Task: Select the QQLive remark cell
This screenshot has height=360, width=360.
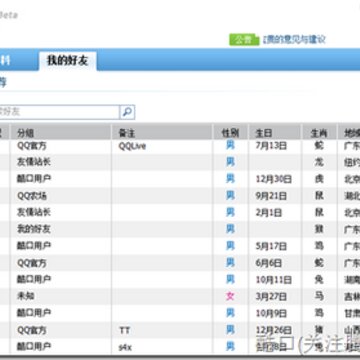Action: (132, 146)
